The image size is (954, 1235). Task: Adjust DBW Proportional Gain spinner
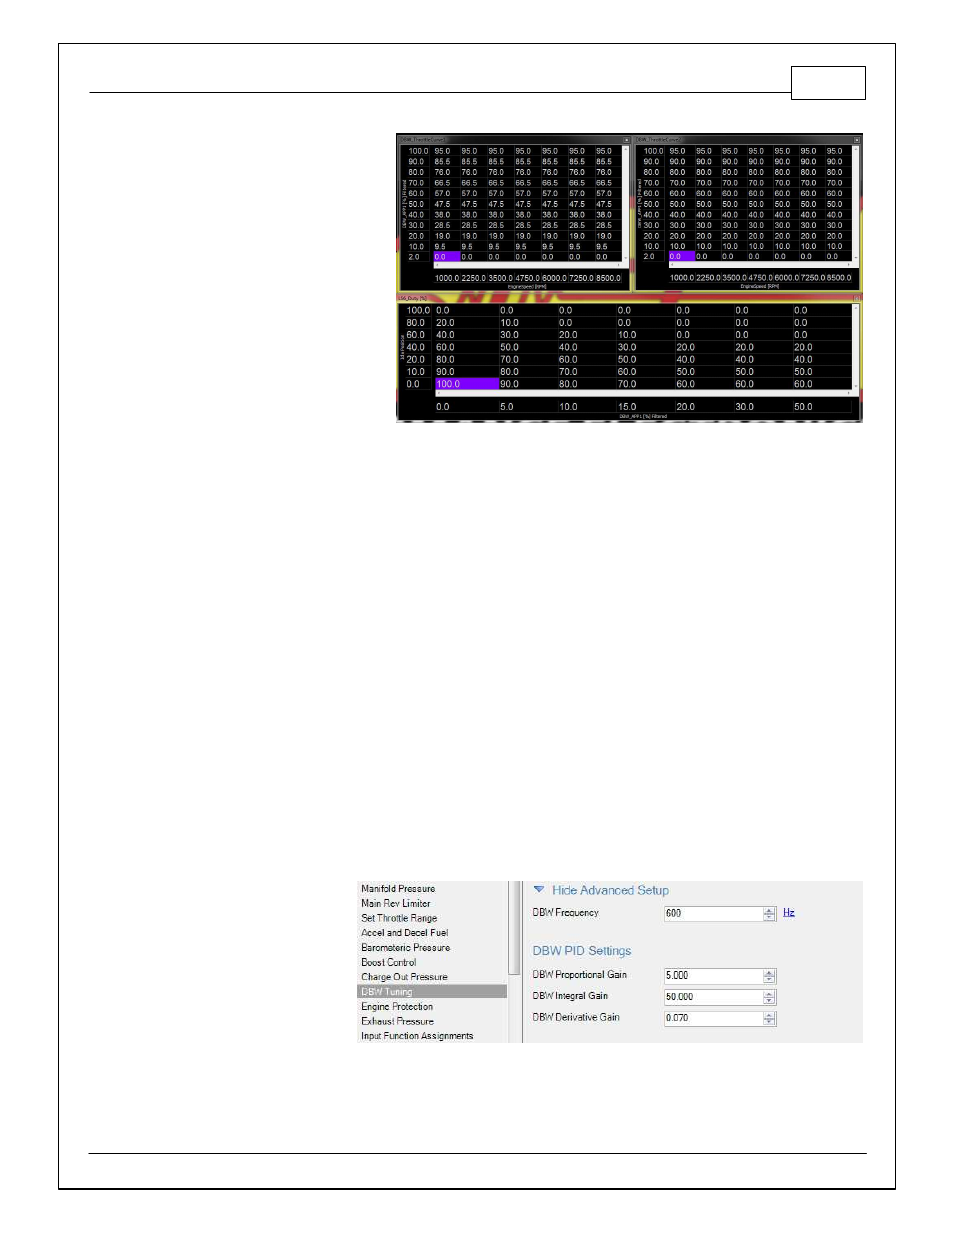[x=769, y=975]
